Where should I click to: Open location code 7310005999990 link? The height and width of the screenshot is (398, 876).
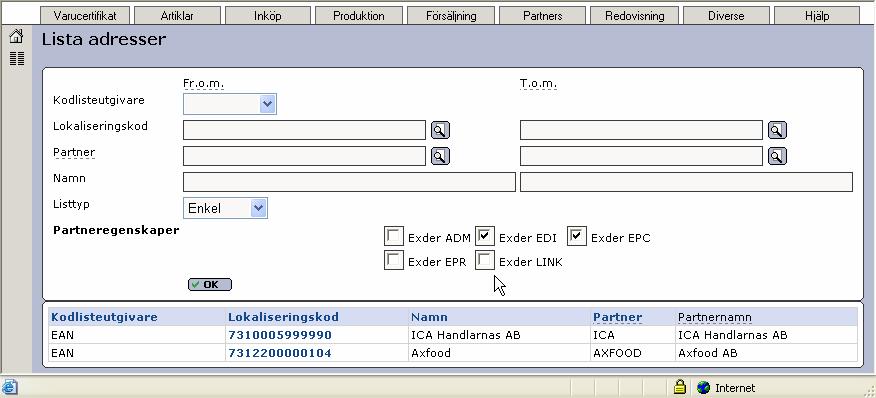280,335
